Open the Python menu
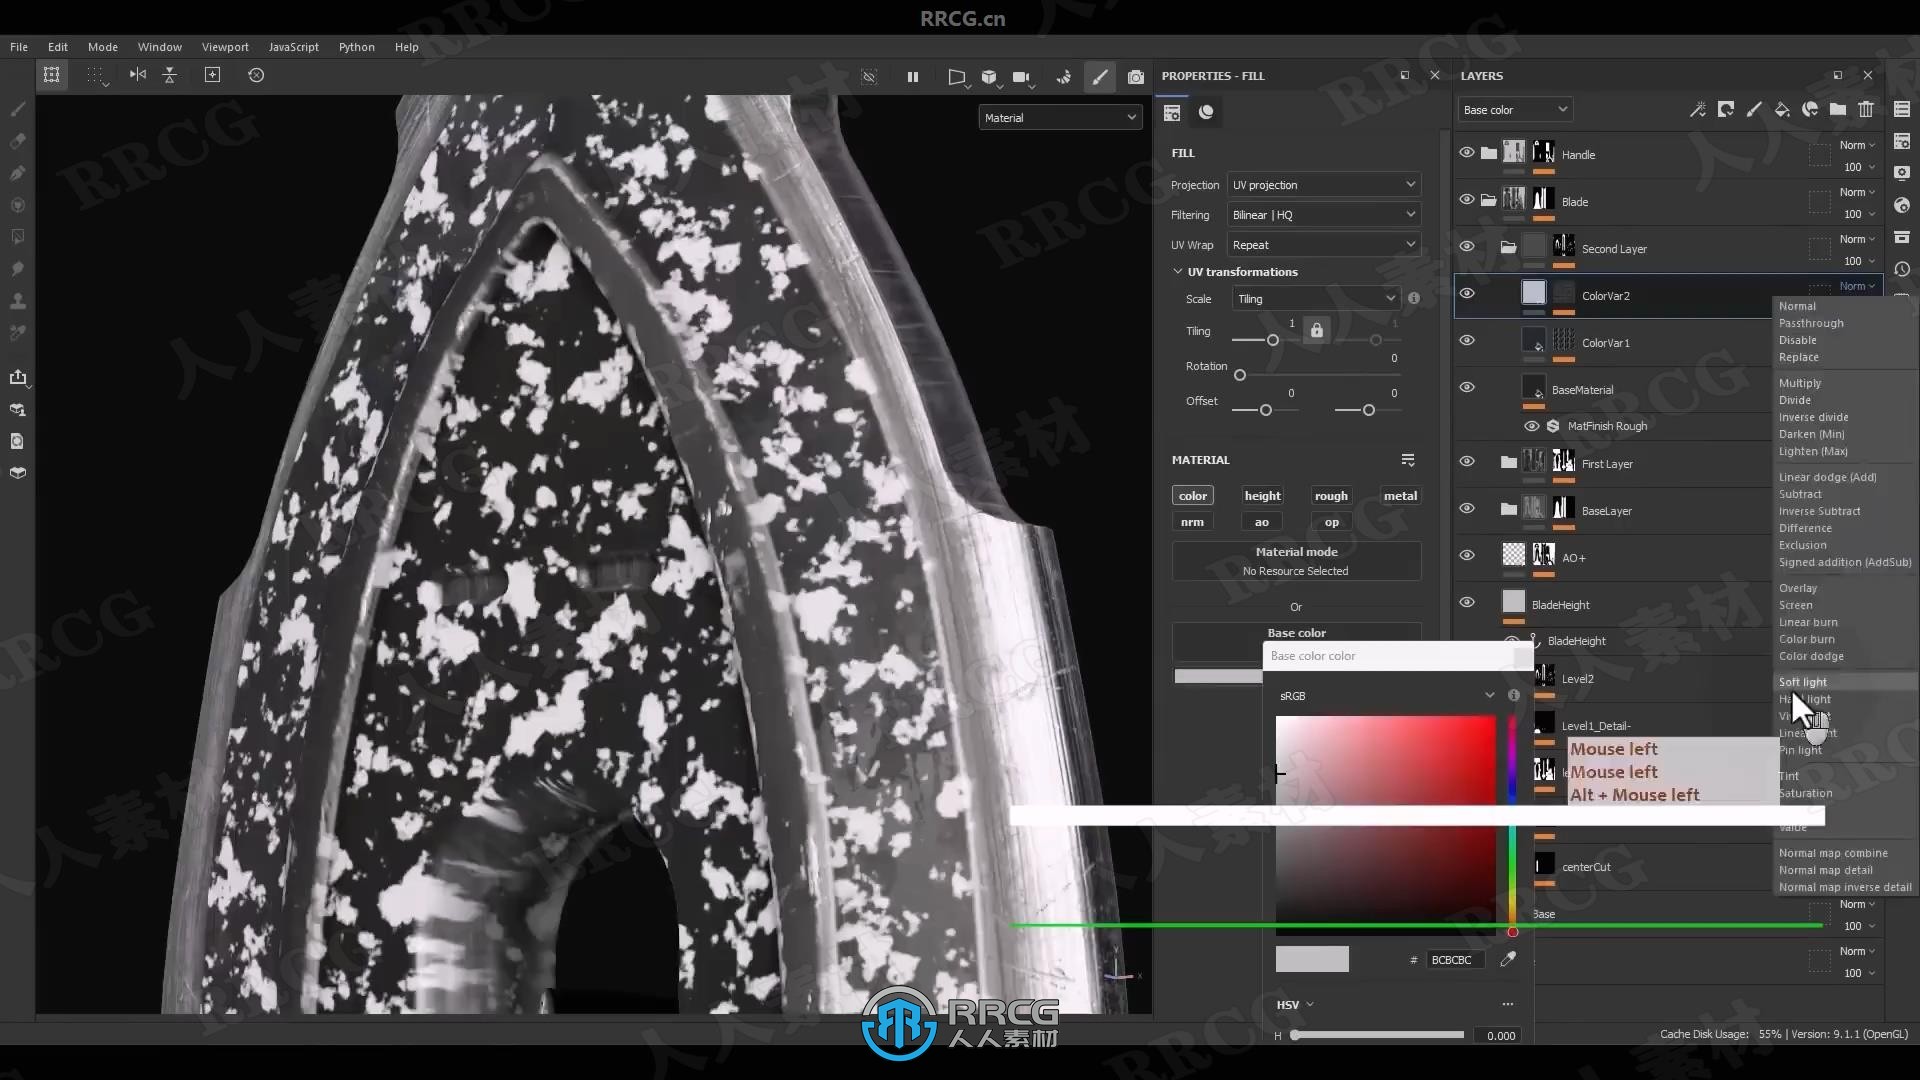This screenshot has height=1080, width=1920. [356, 47]
